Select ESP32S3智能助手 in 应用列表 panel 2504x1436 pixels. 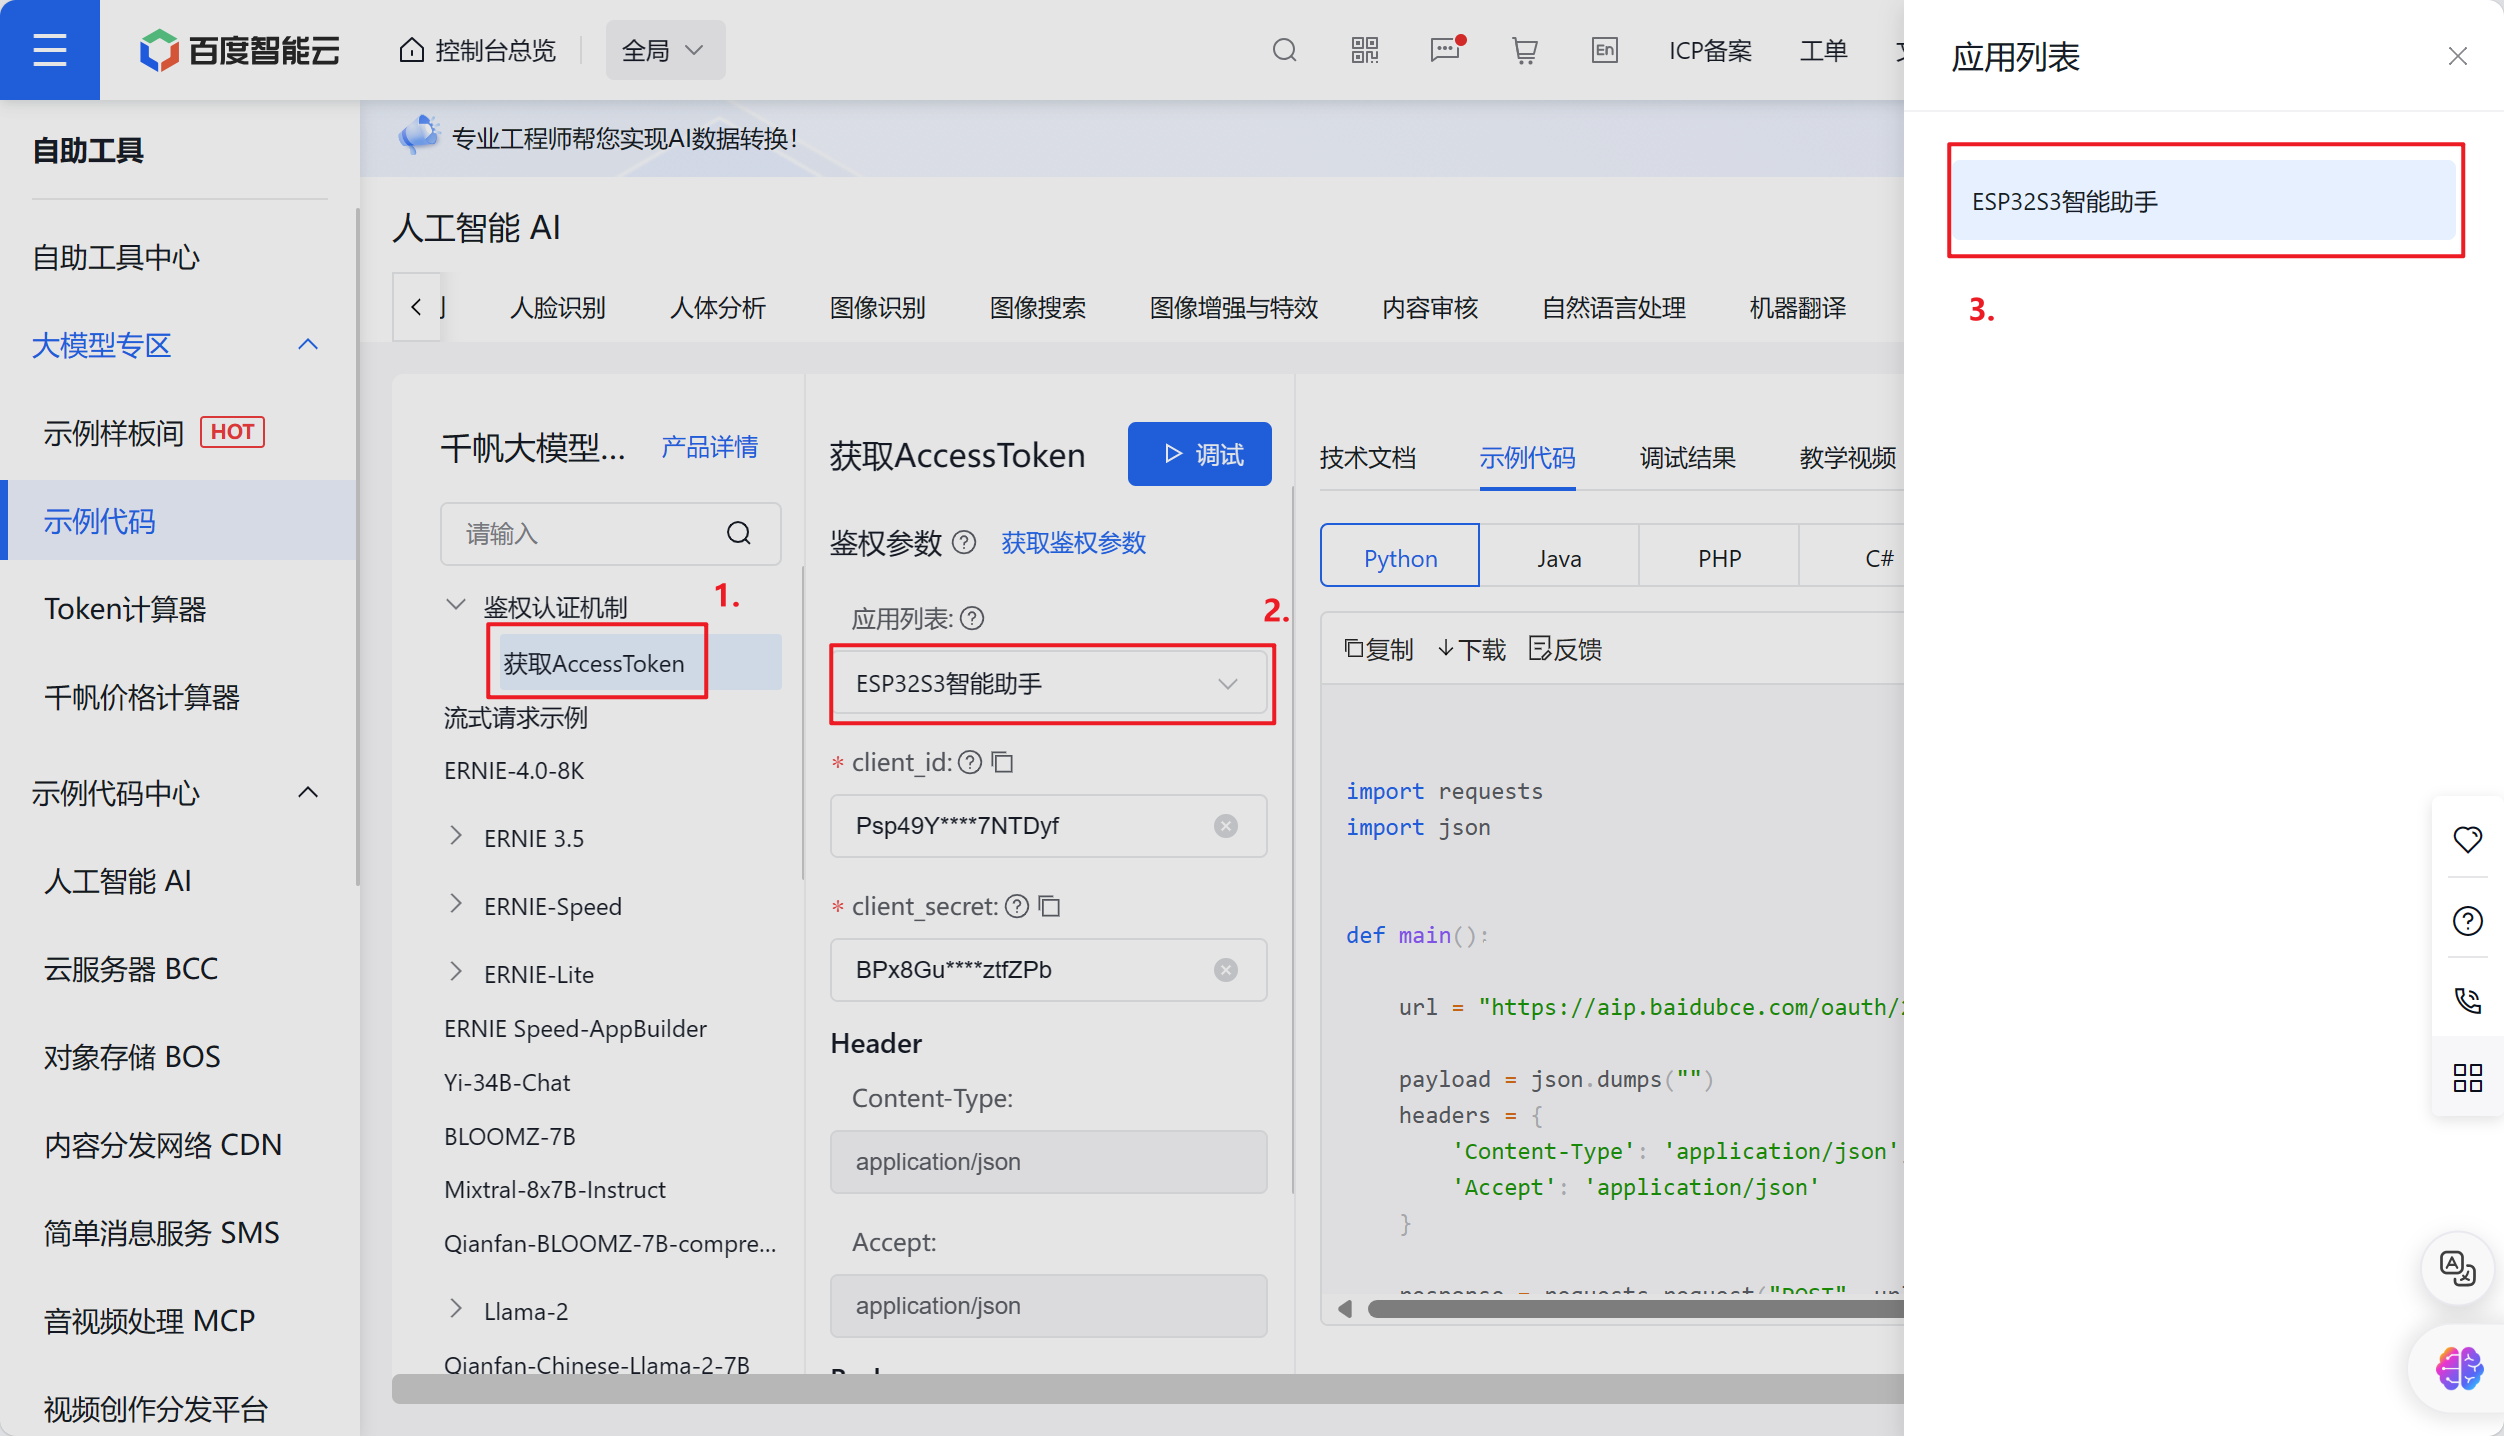pyautogui.click(x=2204, y=201)
